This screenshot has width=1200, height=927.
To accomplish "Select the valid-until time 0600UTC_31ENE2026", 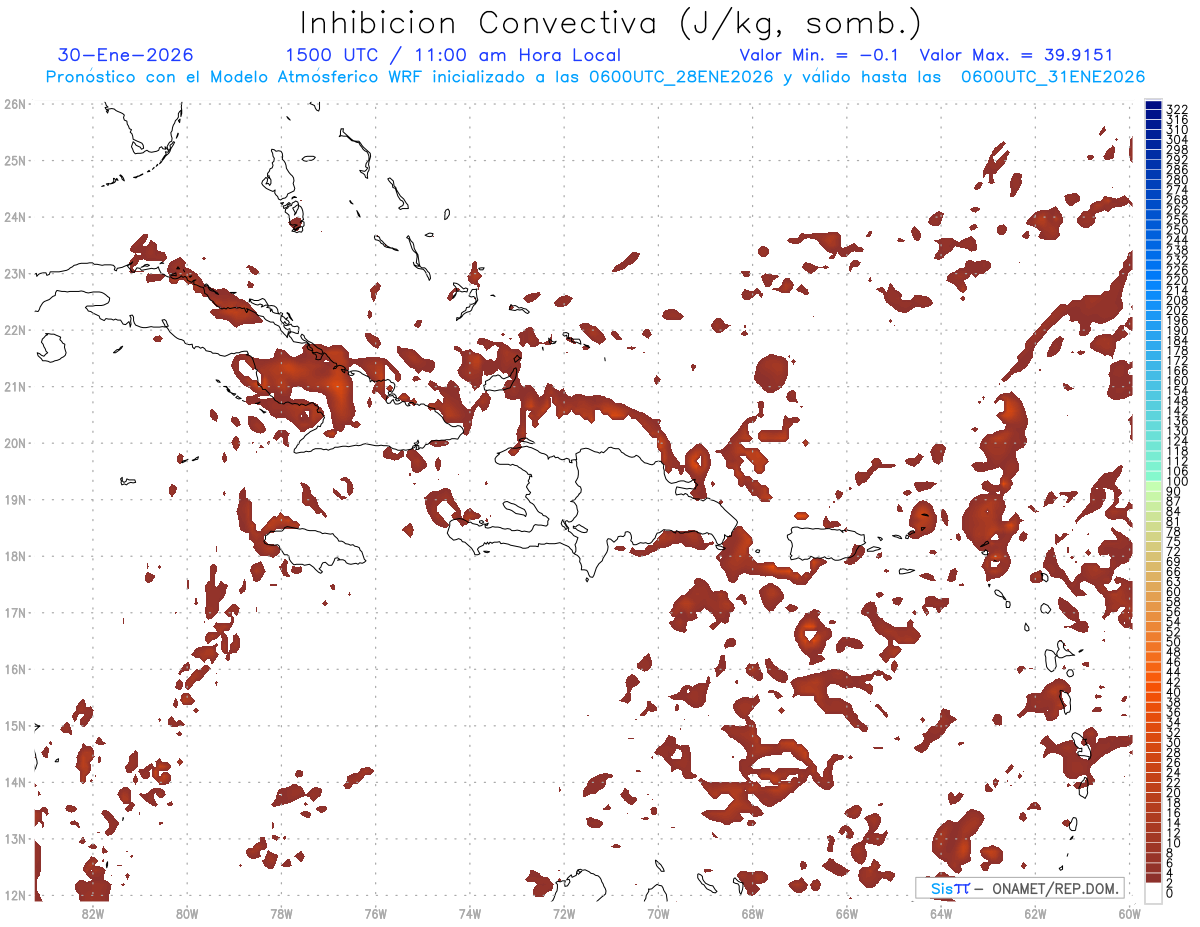I will tap(1053, 77).
